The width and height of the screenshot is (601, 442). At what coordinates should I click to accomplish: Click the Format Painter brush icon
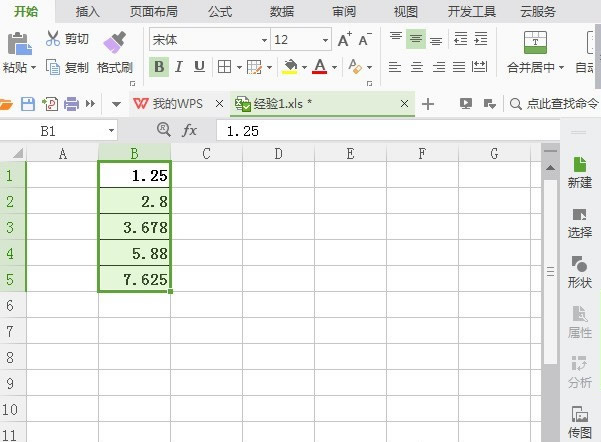[x=114, y=42]
